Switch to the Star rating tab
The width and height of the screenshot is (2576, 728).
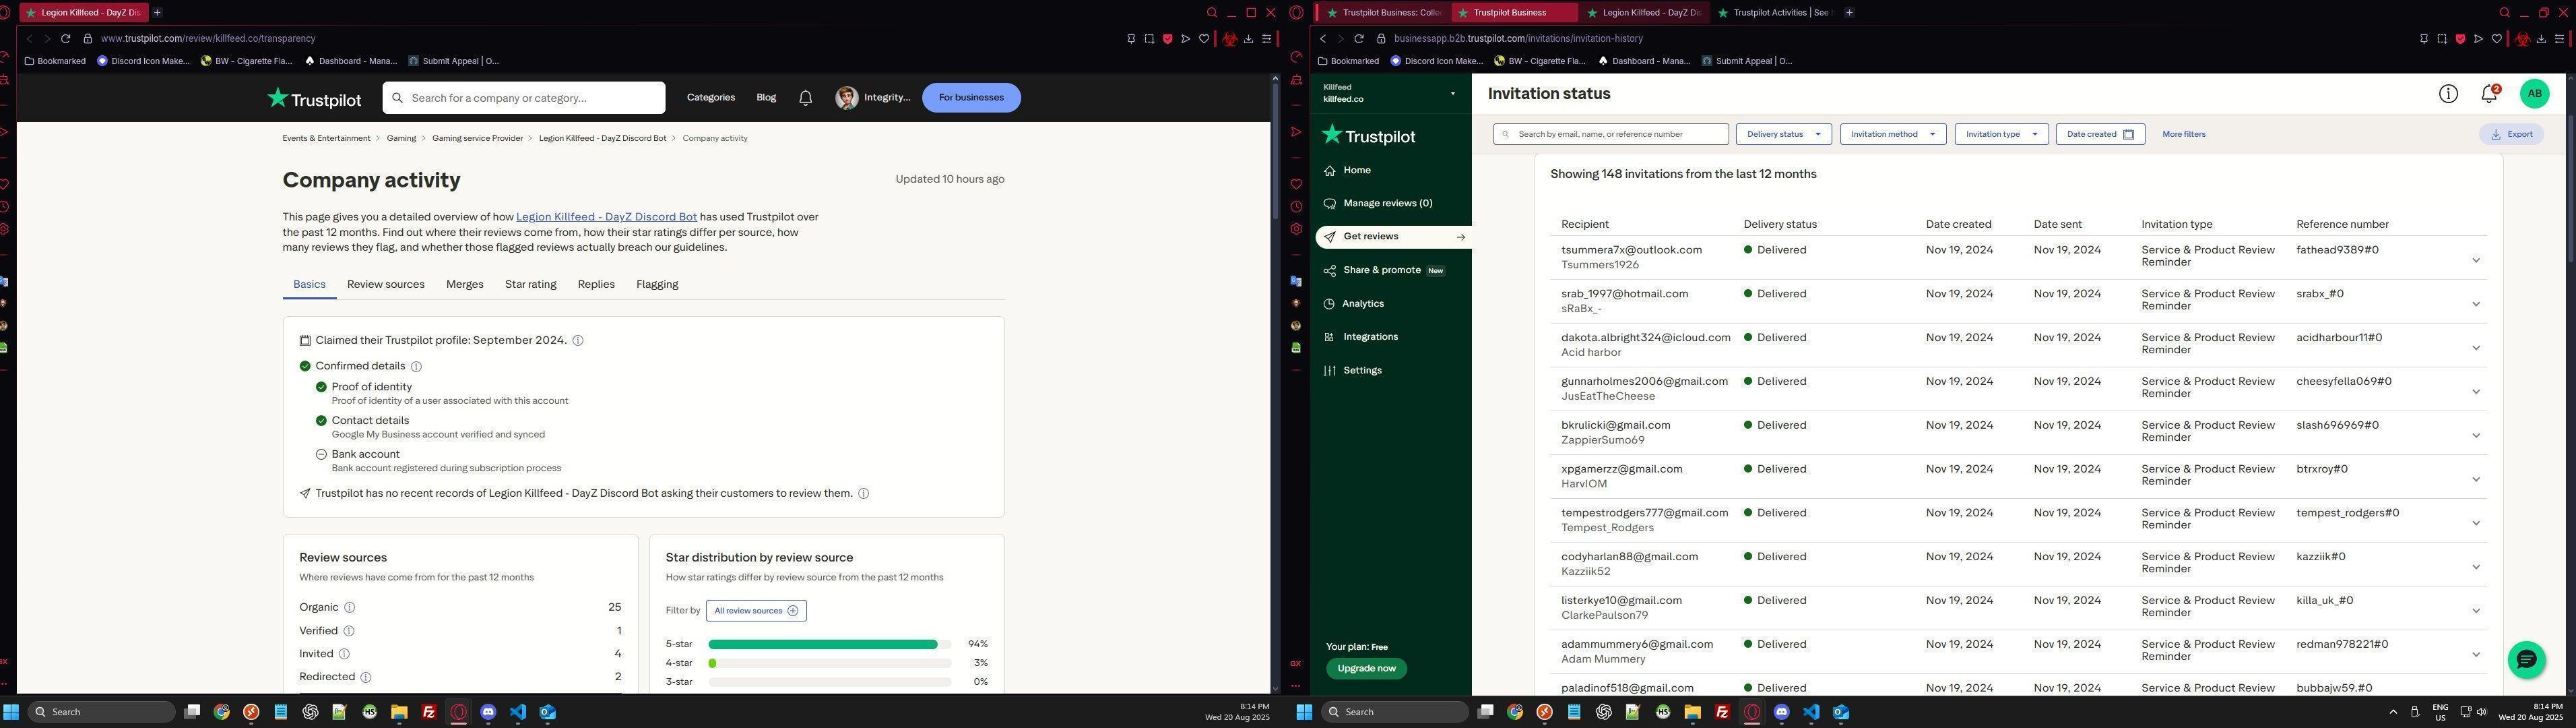click(531, 285)
